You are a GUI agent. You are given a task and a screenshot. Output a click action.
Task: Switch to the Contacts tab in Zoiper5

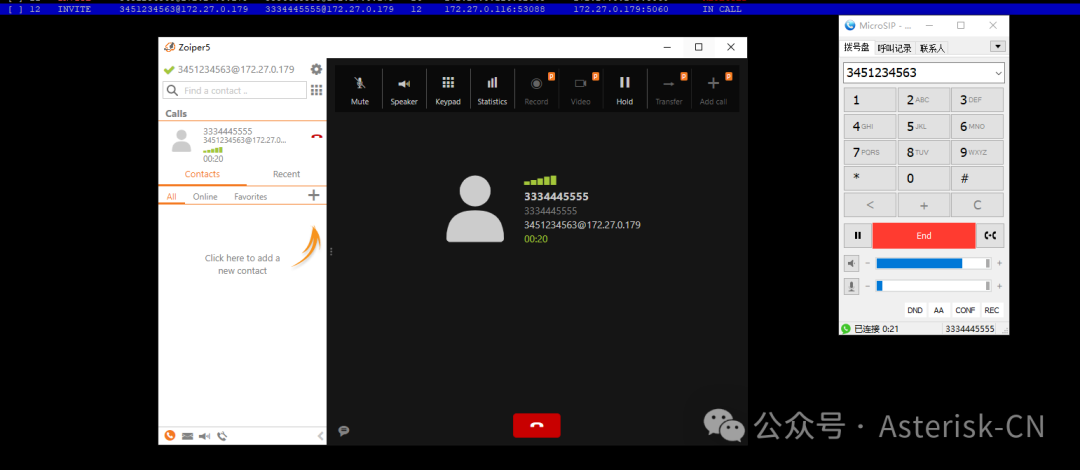202,174
